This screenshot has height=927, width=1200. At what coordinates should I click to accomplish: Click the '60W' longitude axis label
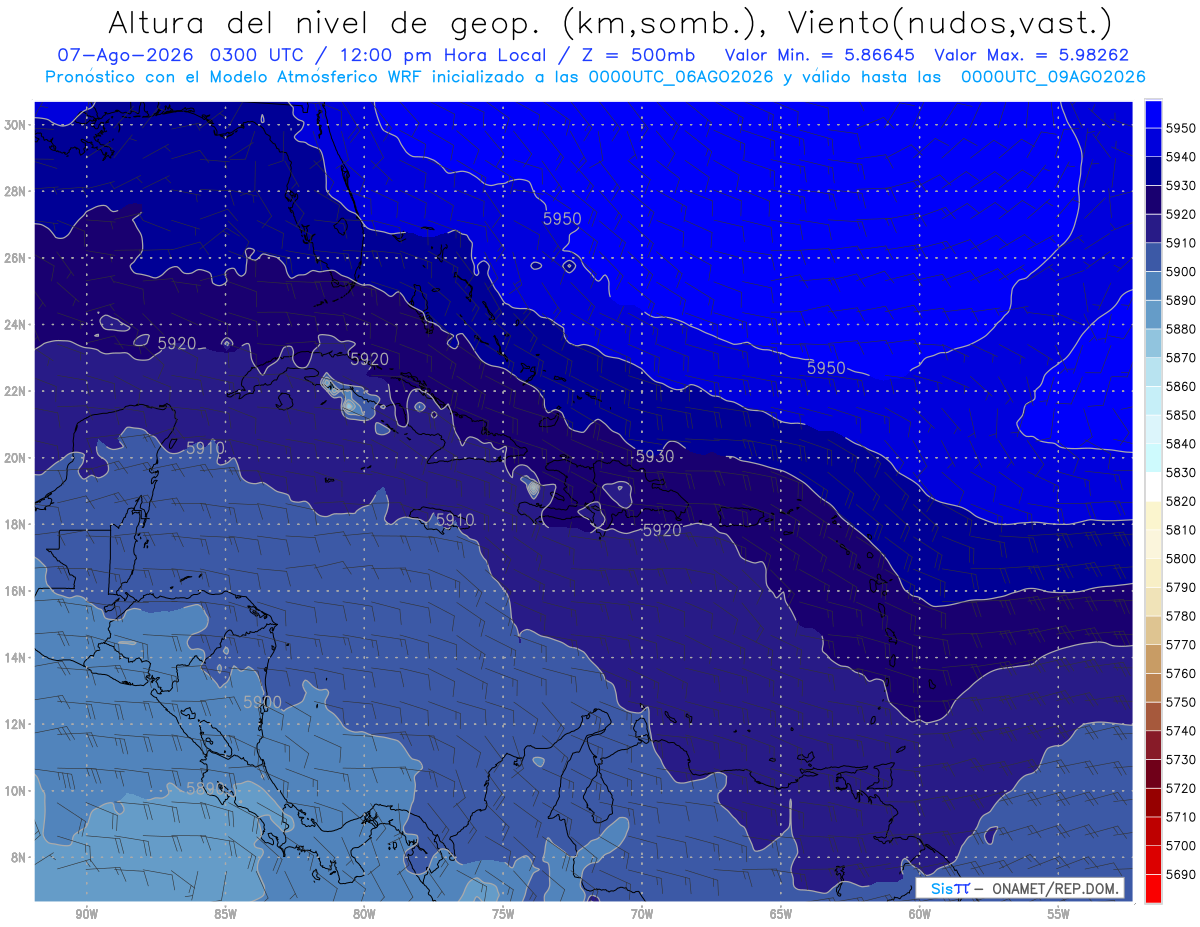pos(920,914)
